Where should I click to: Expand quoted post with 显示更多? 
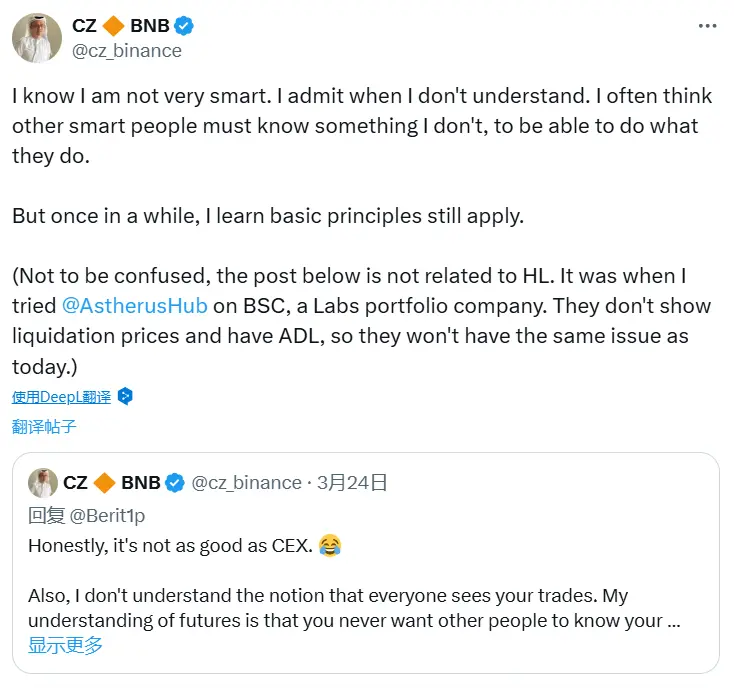[65, 645]
